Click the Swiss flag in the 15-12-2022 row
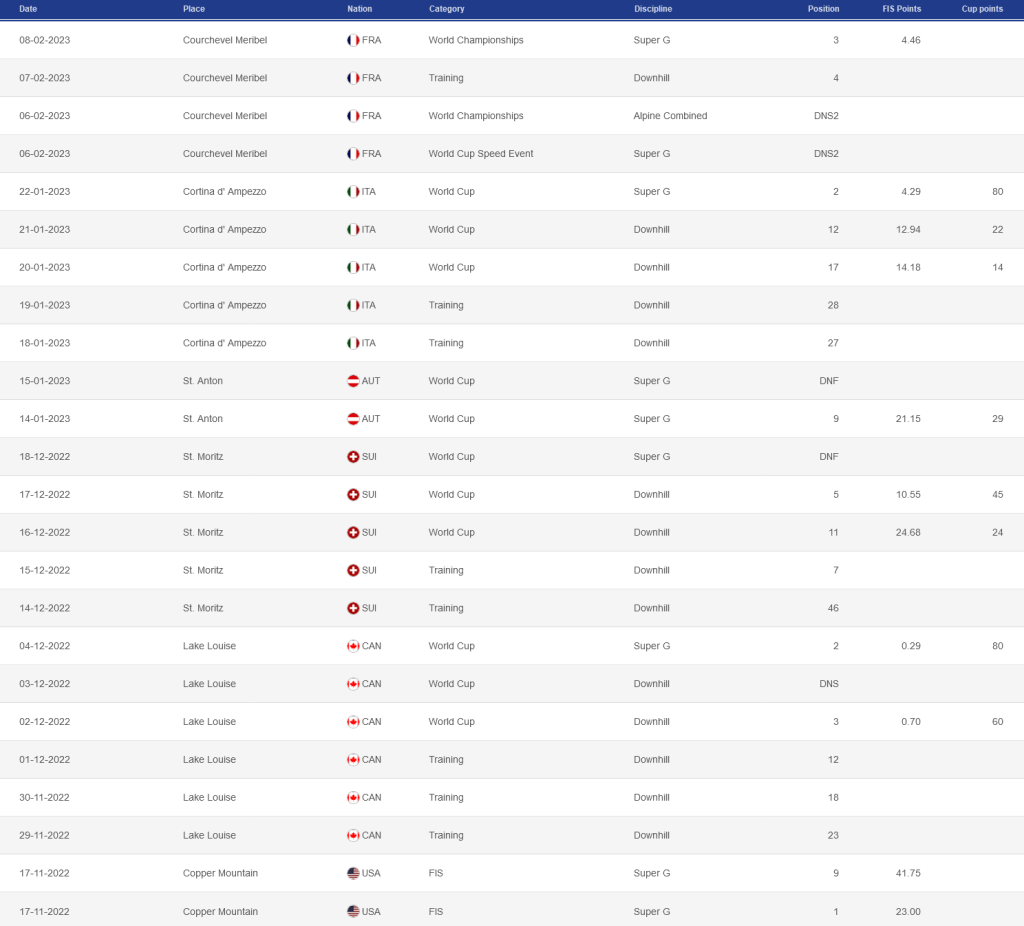Image resolution: width=1024 pixels, height=926 pixels. (353, 570)
